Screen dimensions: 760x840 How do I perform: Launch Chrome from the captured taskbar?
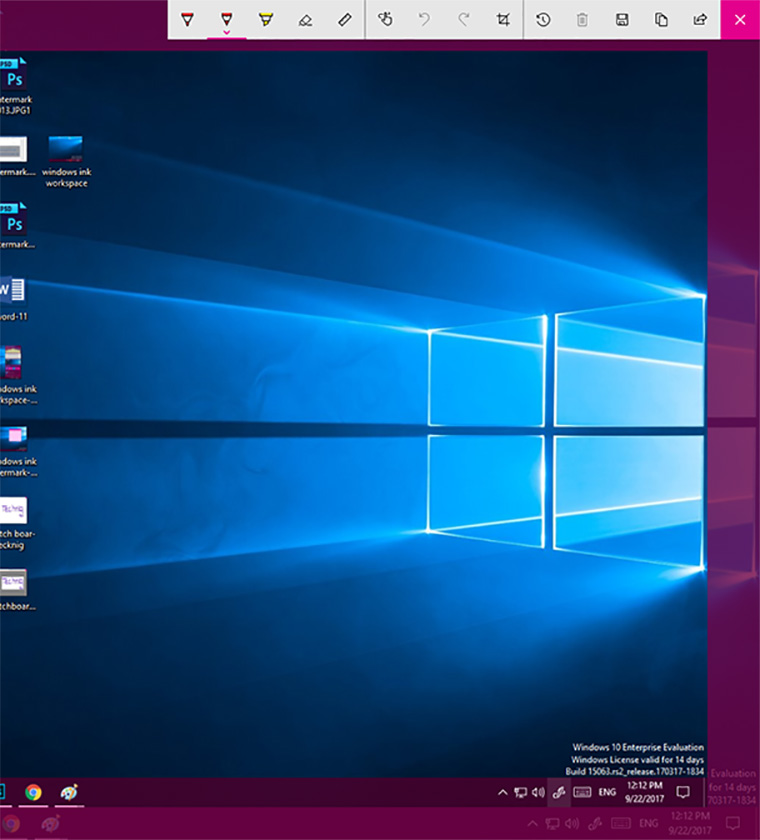point(33,792)
